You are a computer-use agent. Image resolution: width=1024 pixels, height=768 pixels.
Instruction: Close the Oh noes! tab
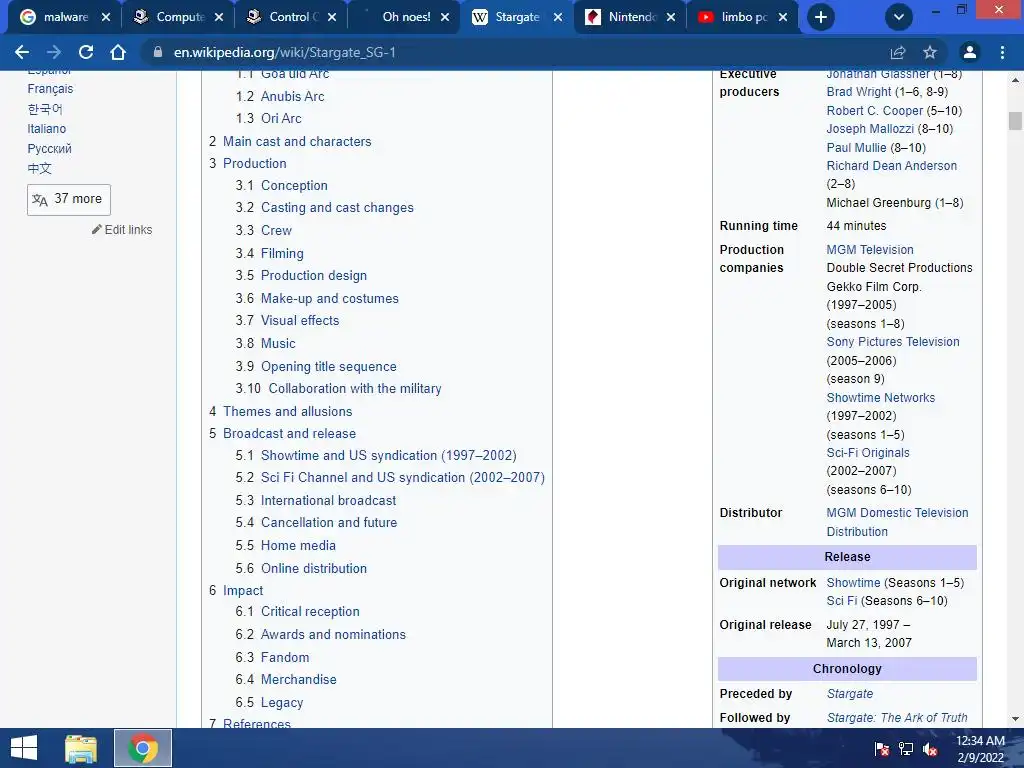[x=445, y=17]
